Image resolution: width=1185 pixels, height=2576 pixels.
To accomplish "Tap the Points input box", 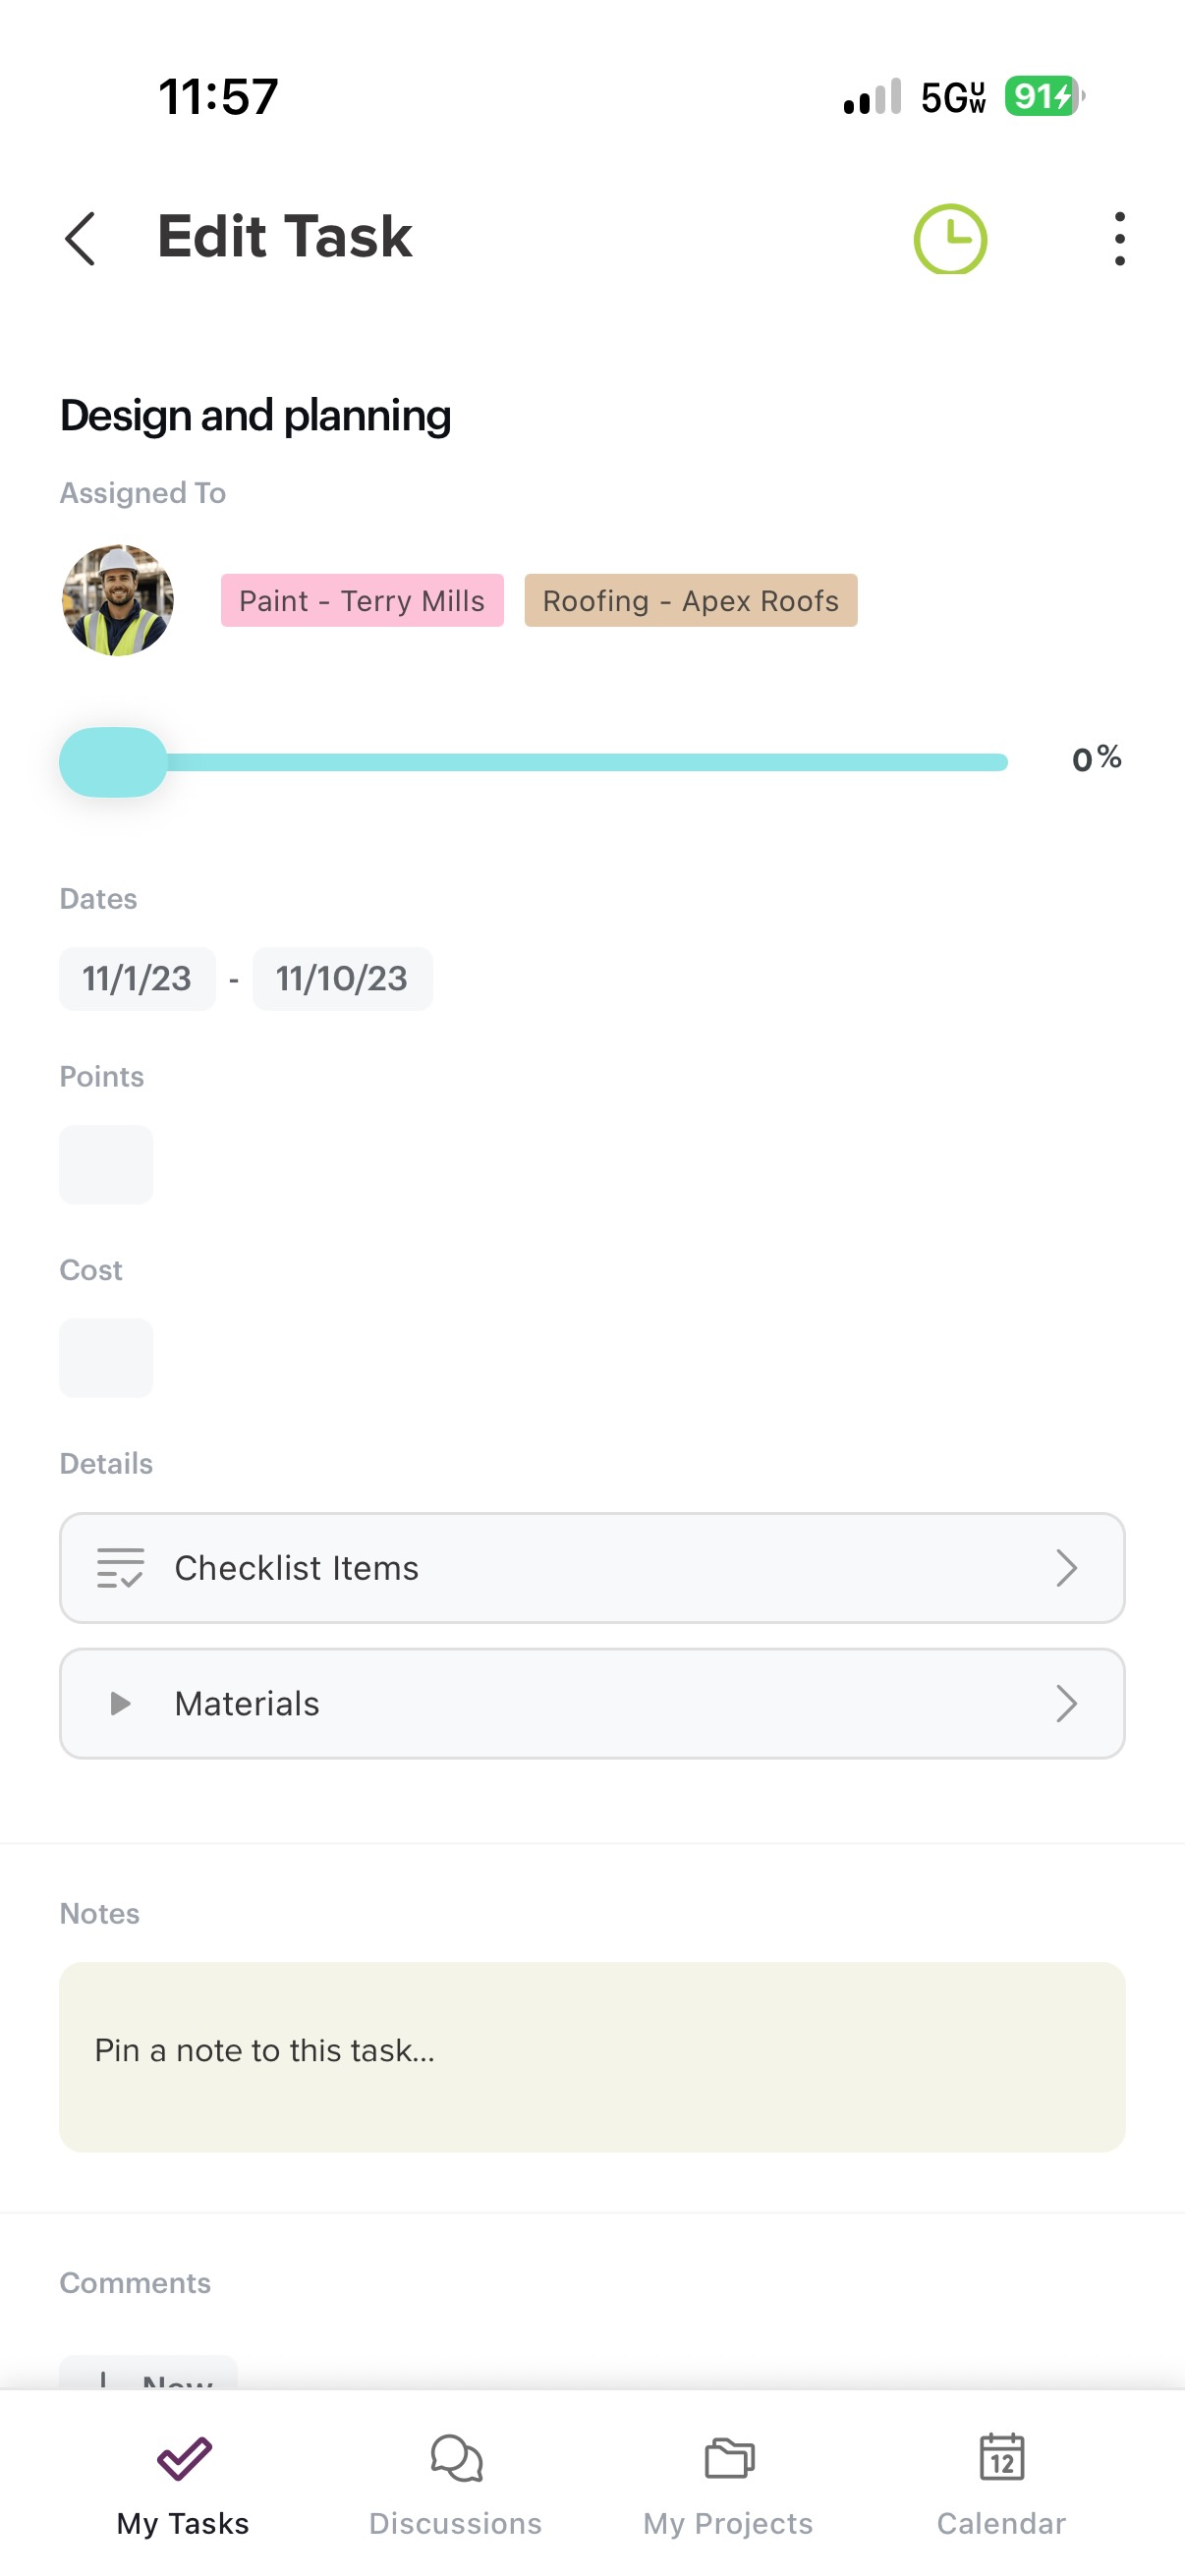I will 106,1164.
